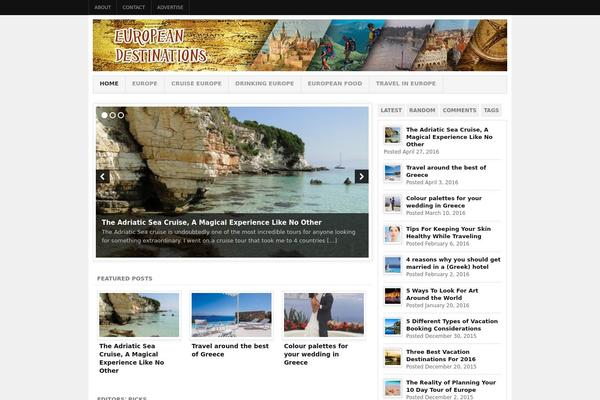The image size is (600, 400).
Task: Click sidebar thumbnail for Adriatic Sea Cruise
Action: pos(393,135)
